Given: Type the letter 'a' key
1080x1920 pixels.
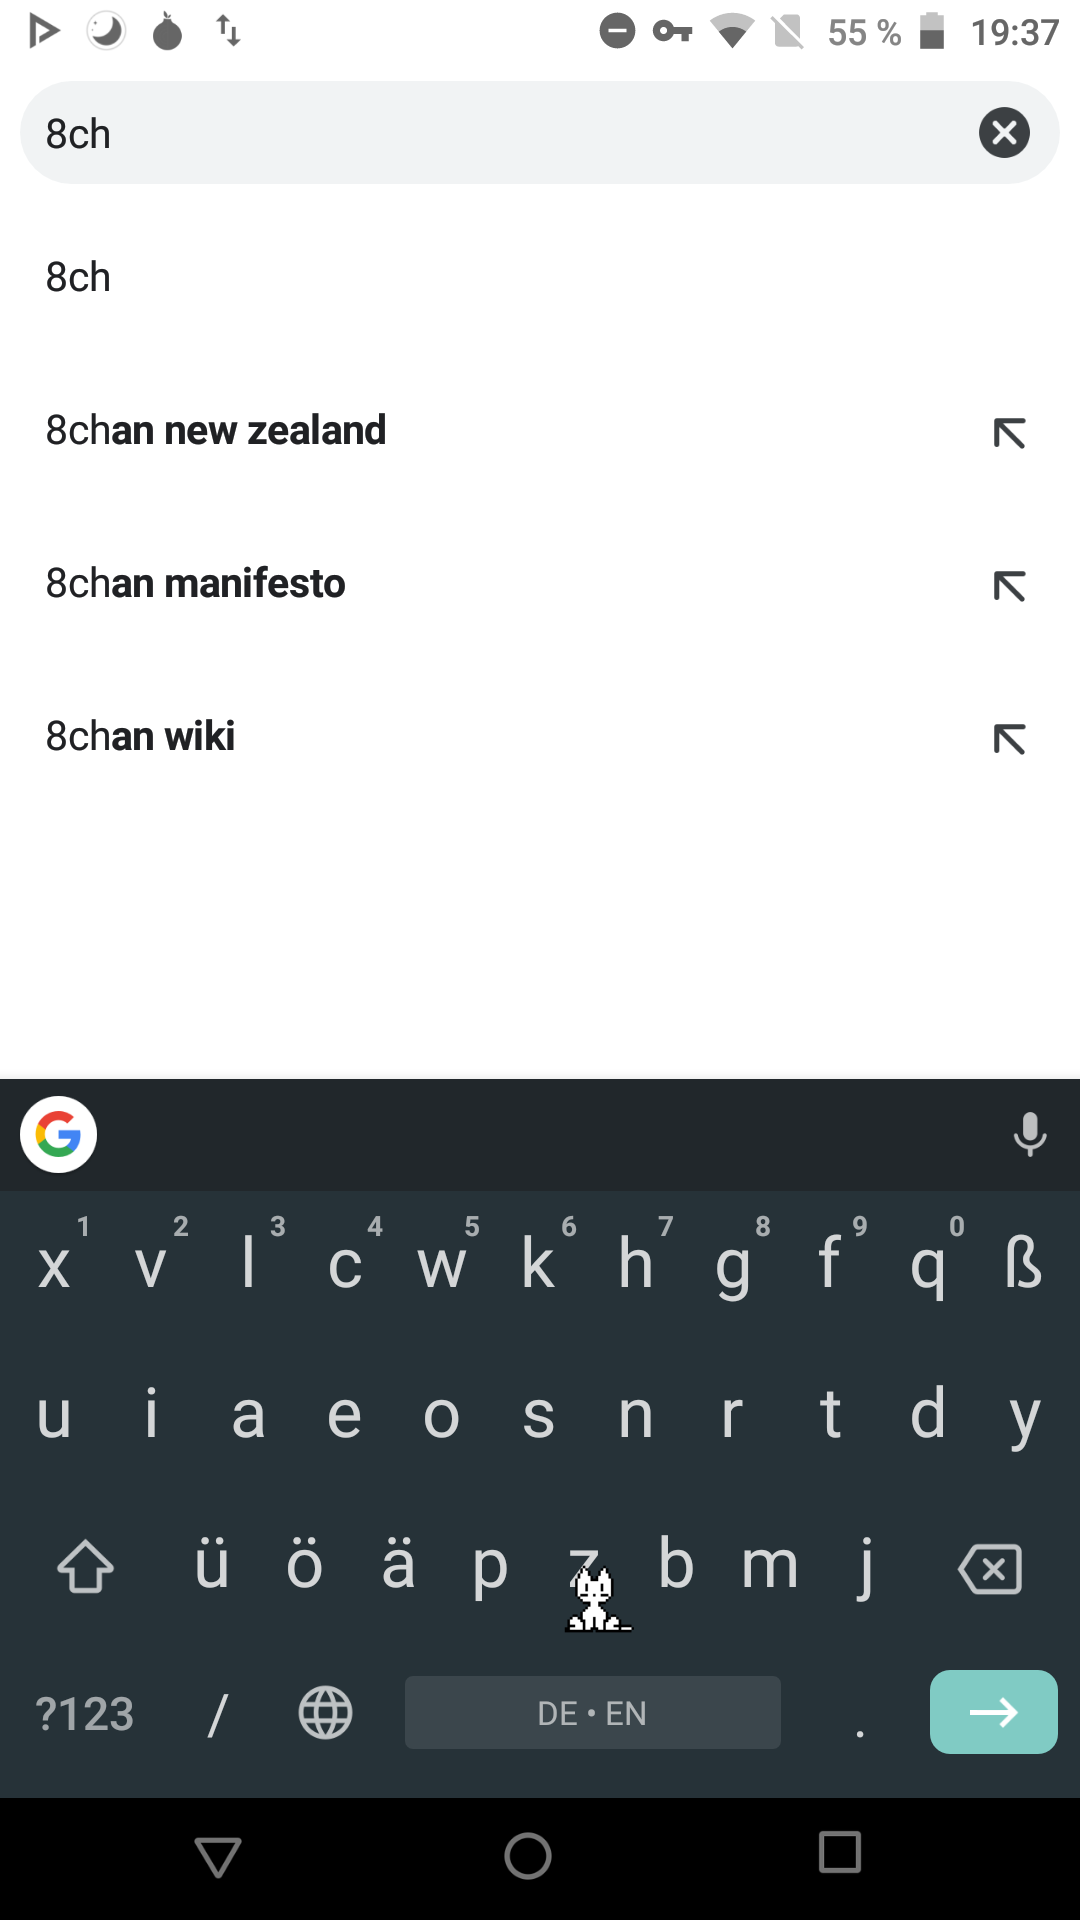Looking at the screenshot, I should tap(248, 1415).
